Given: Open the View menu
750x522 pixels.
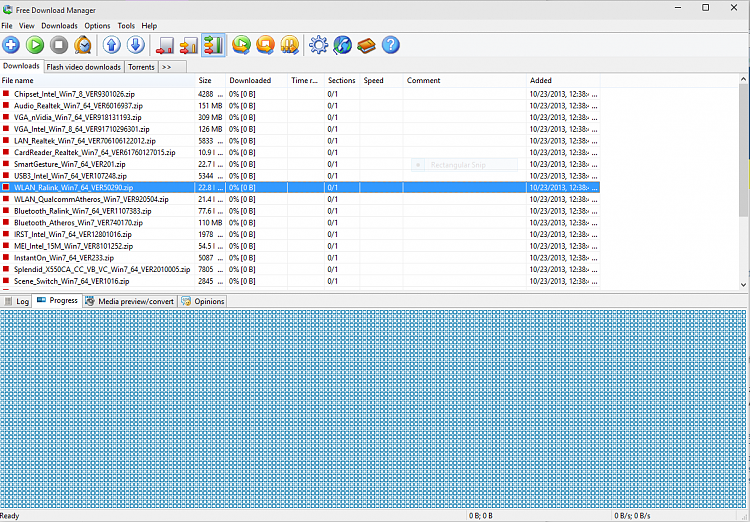Looking at the screenshot, I should (x=27, y=26).
